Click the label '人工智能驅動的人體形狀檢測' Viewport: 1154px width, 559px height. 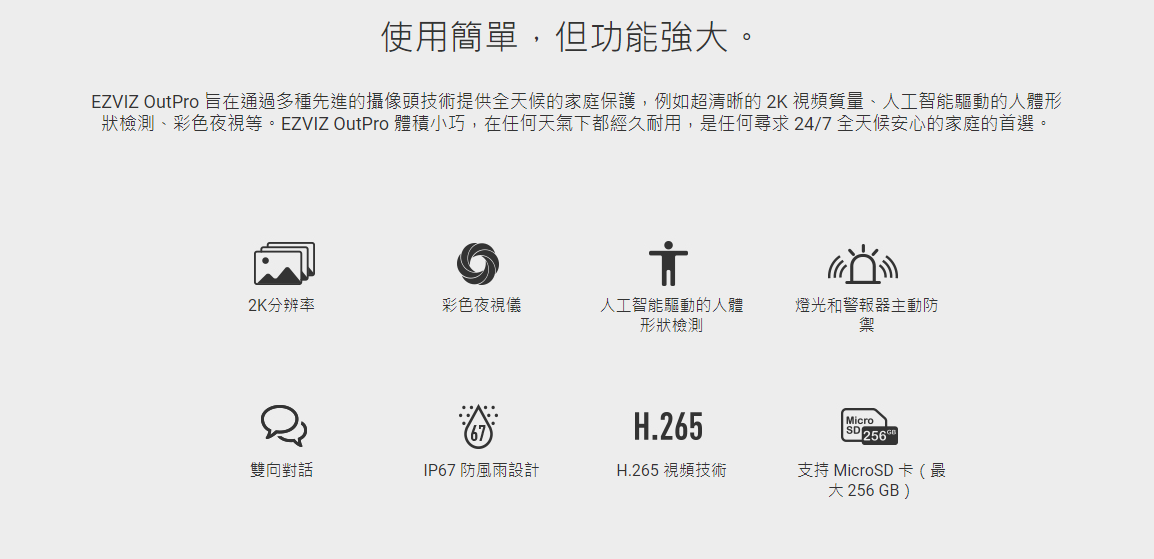click(671, 315)
